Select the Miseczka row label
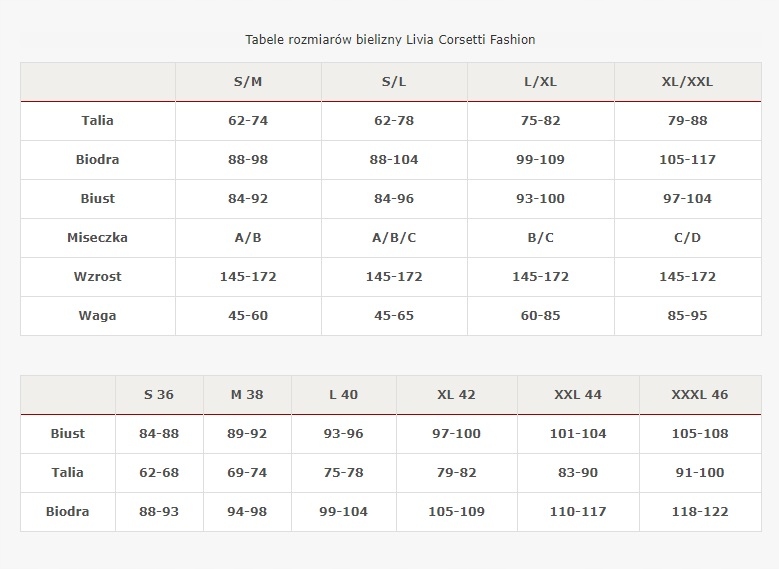The width and height of the screenshot is (779, 569). click(98, 238)
